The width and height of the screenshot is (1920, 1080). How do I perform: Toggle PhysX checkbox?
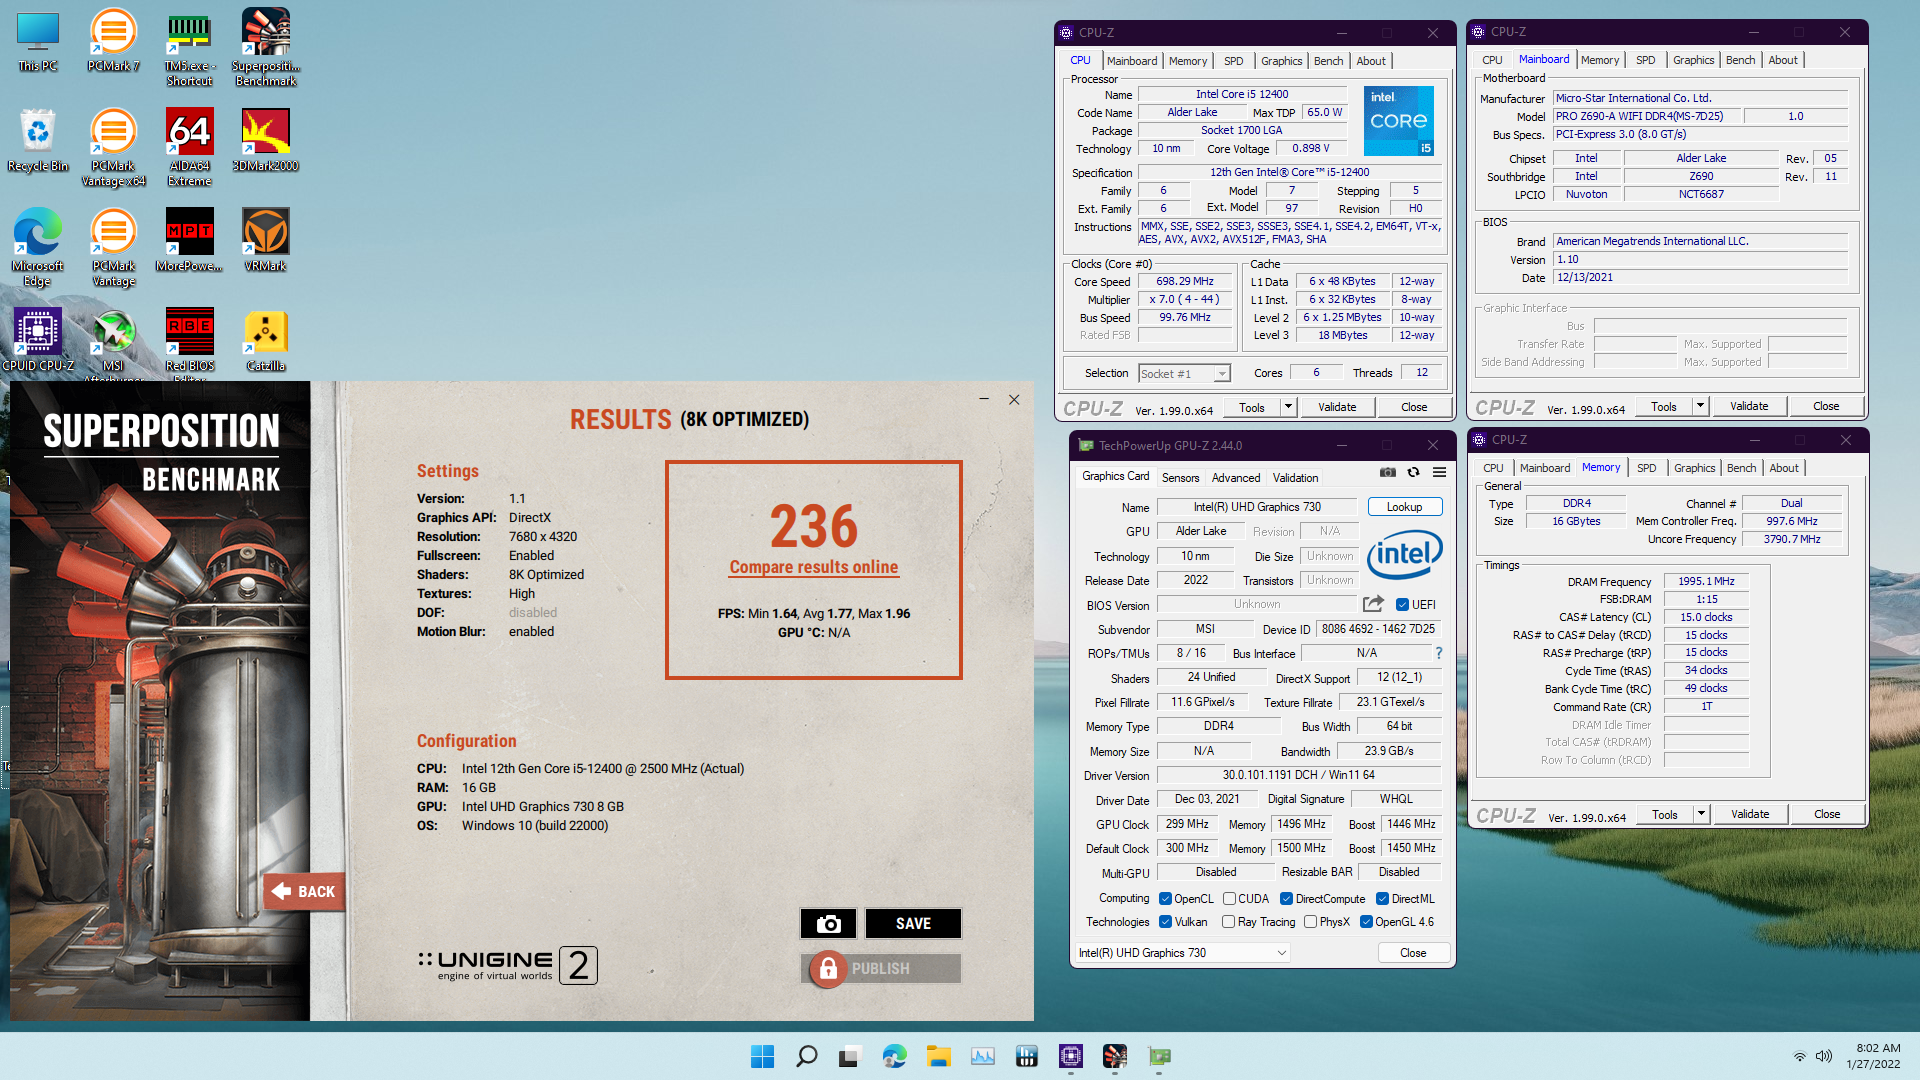(1310, 922)
